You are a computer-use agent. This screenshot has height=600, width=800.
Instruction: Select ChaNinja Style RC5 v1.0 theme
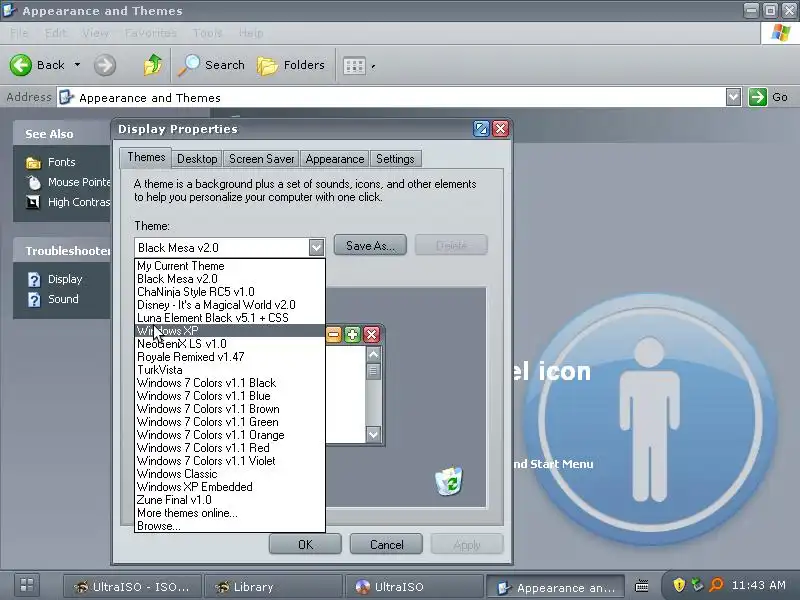click(230, 292)
